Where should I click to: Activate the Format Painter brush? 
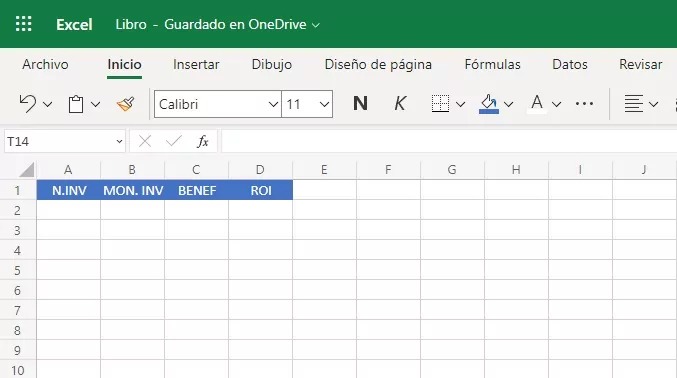[126, 104]
